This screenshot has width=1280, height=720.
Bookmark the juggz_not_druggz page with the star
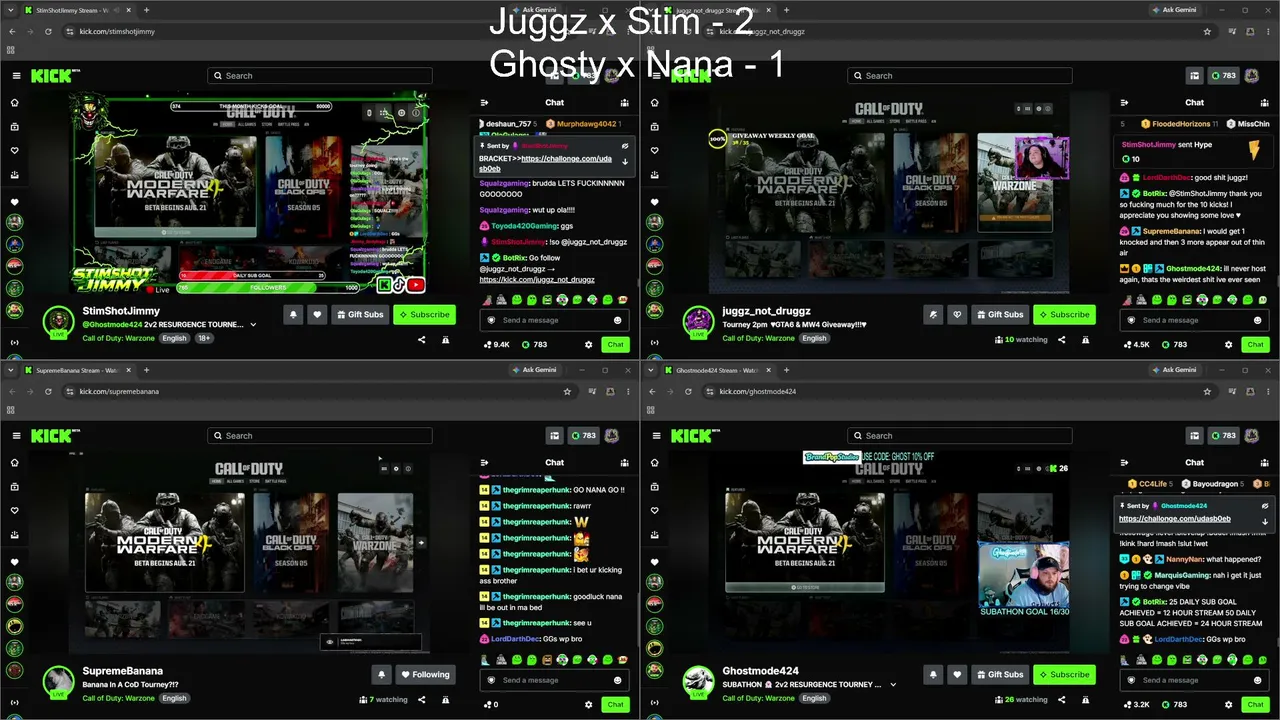[x=1207, y=31]
